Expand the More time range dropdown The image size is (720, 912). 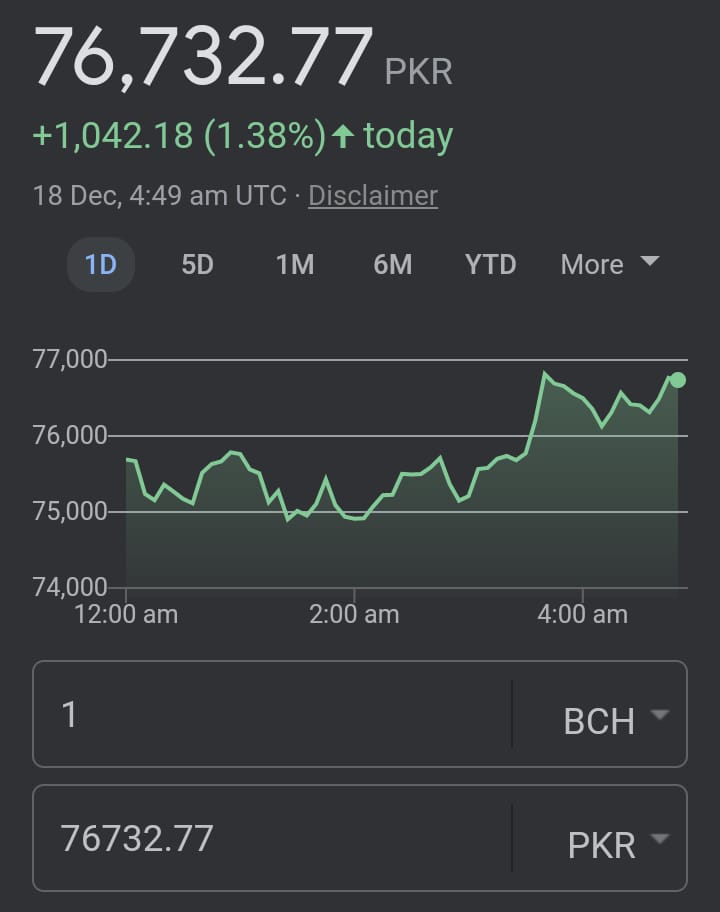coord(609,265)
